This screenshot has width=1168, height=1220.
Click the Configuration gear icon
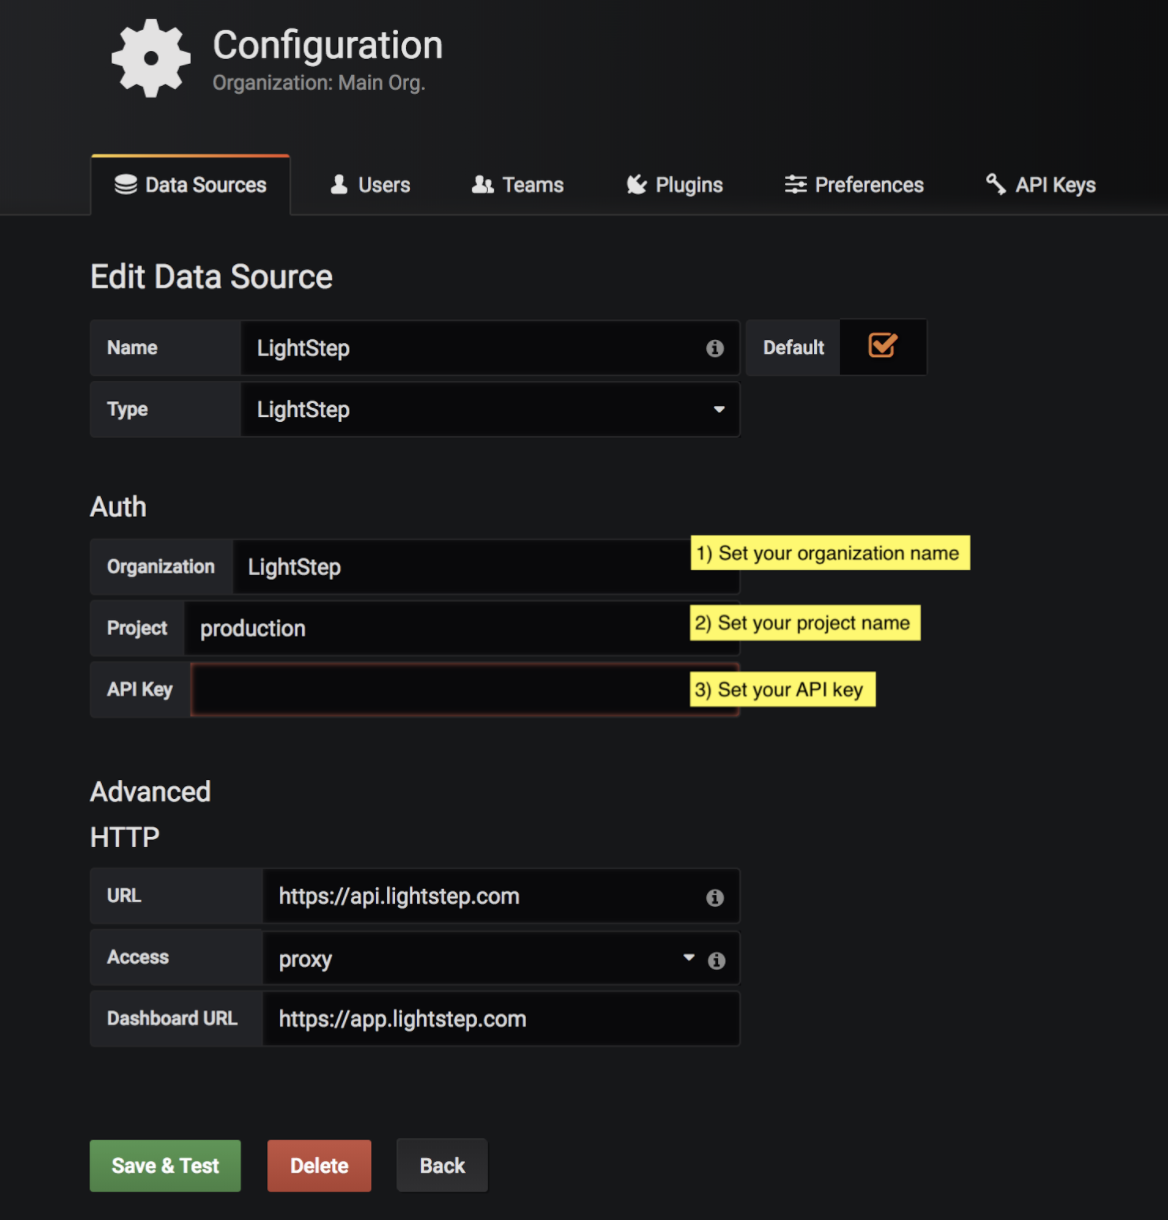pos(151,58)
